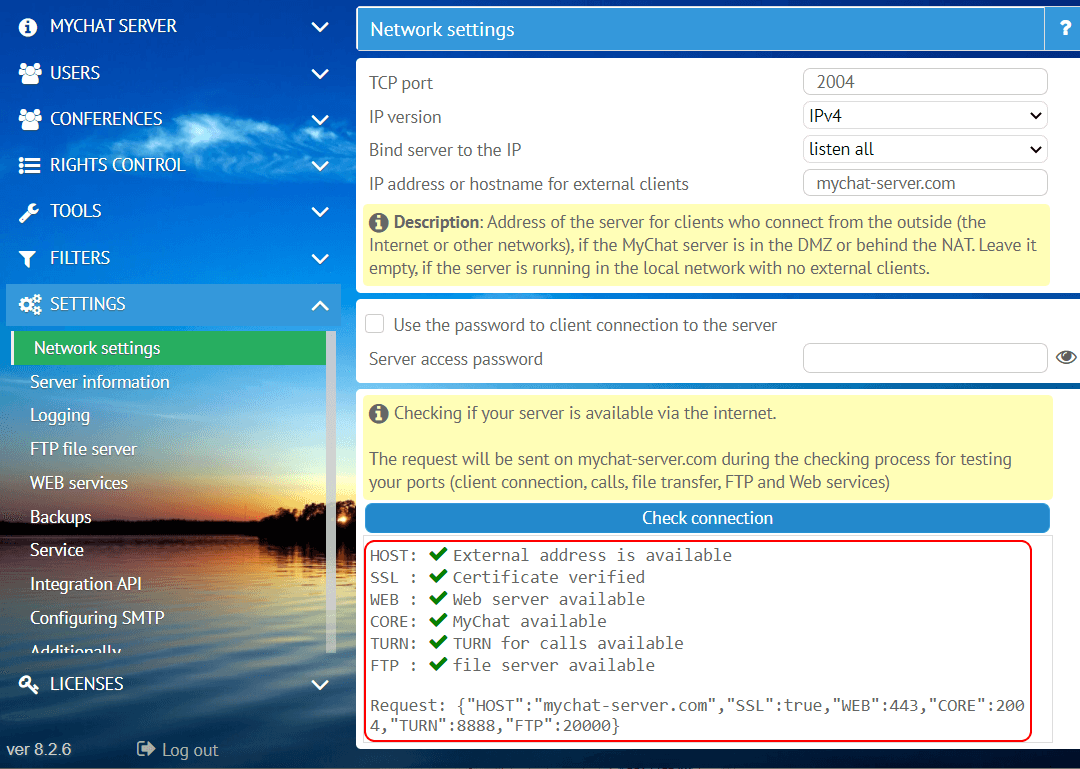Screen dimensions: 1080x769
Task: Expand the Rights Control section chevron
Action: click(x=320, y=166)
